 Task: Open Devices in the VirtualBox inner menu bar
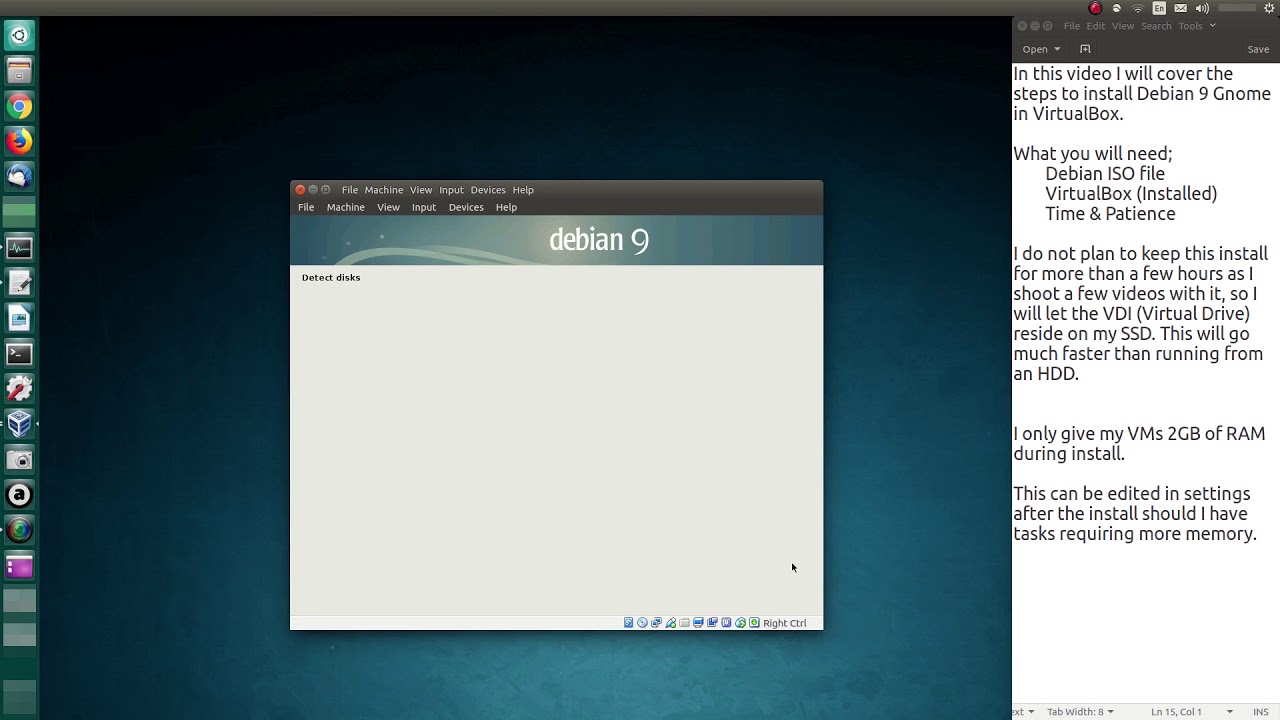tap(466, 207)
